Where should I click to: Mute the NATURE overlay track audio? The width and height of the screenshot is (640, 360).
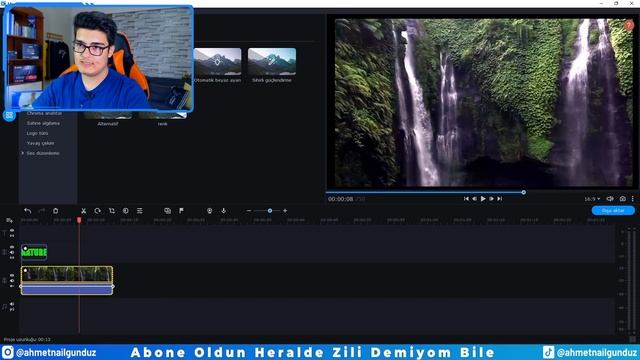coord(12,253)
